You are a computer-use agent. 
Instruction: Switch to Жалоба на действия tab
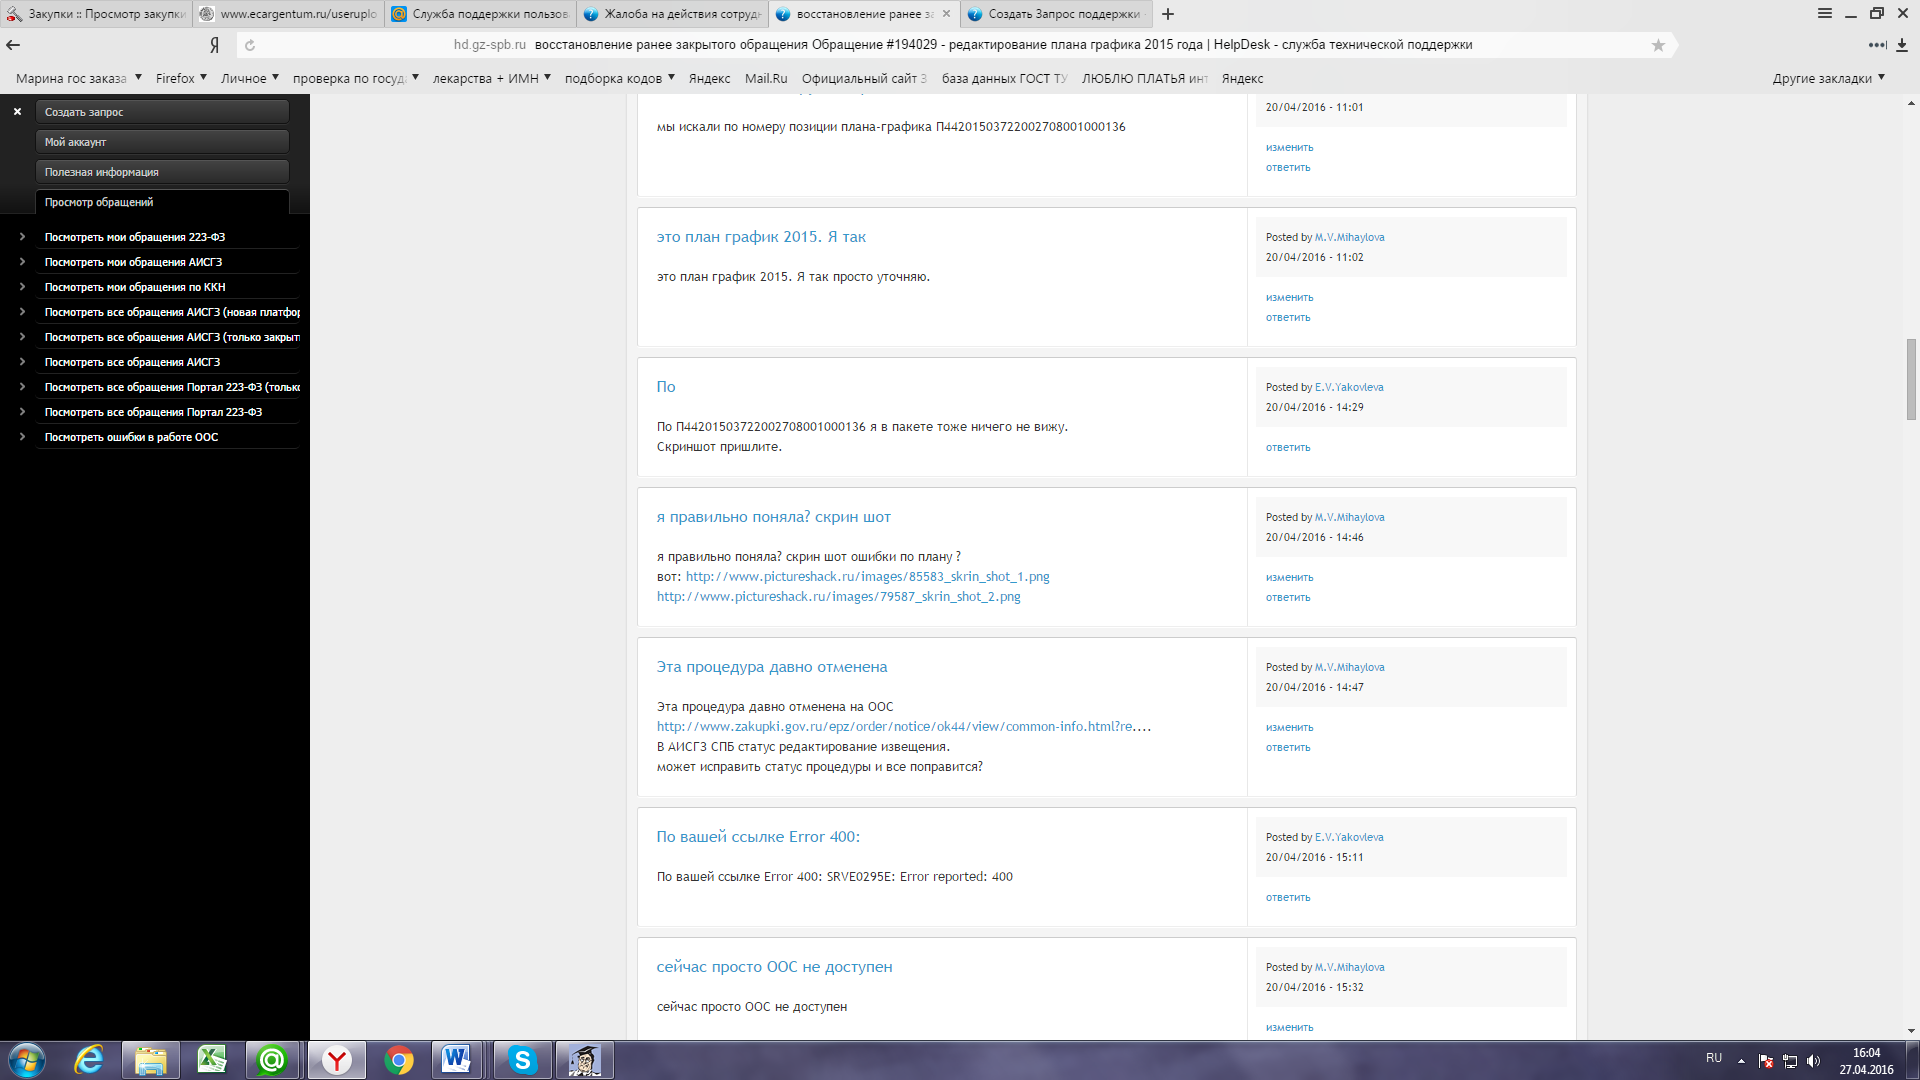pos(672,14)
